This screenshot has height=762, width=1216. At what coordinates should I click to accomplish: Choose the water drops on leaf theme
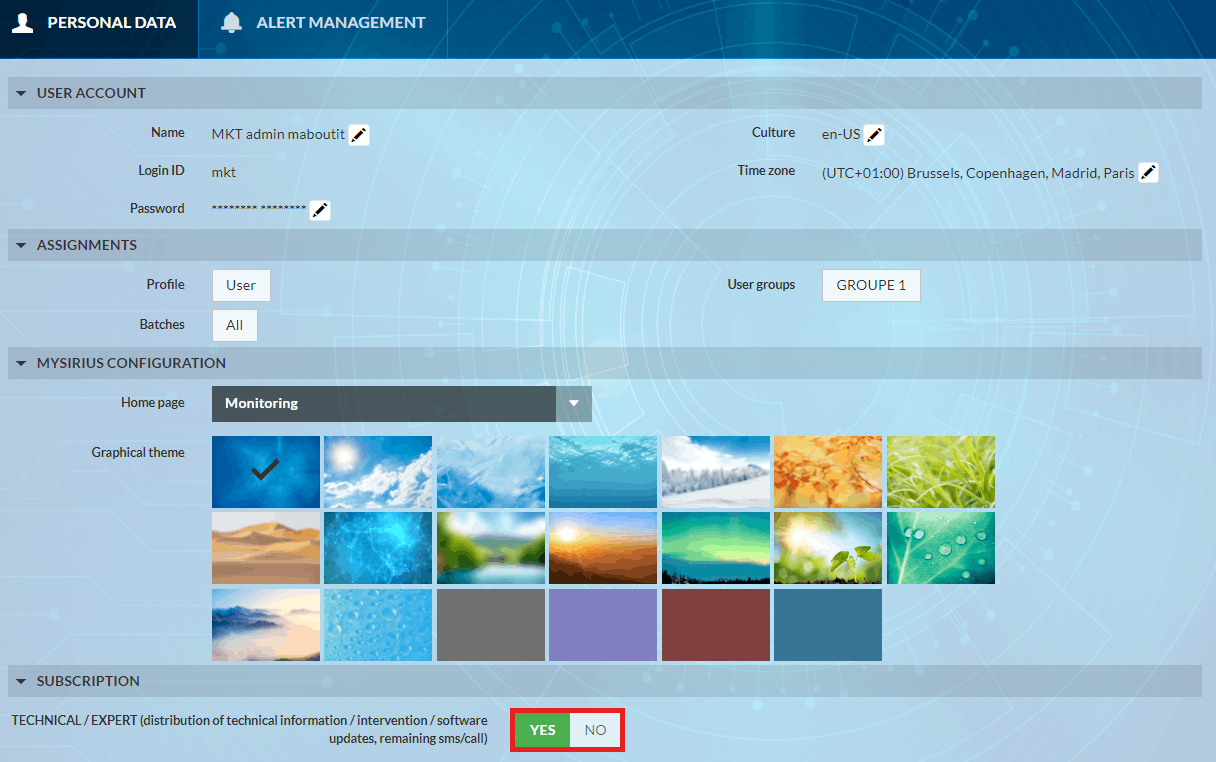point(941,548)
